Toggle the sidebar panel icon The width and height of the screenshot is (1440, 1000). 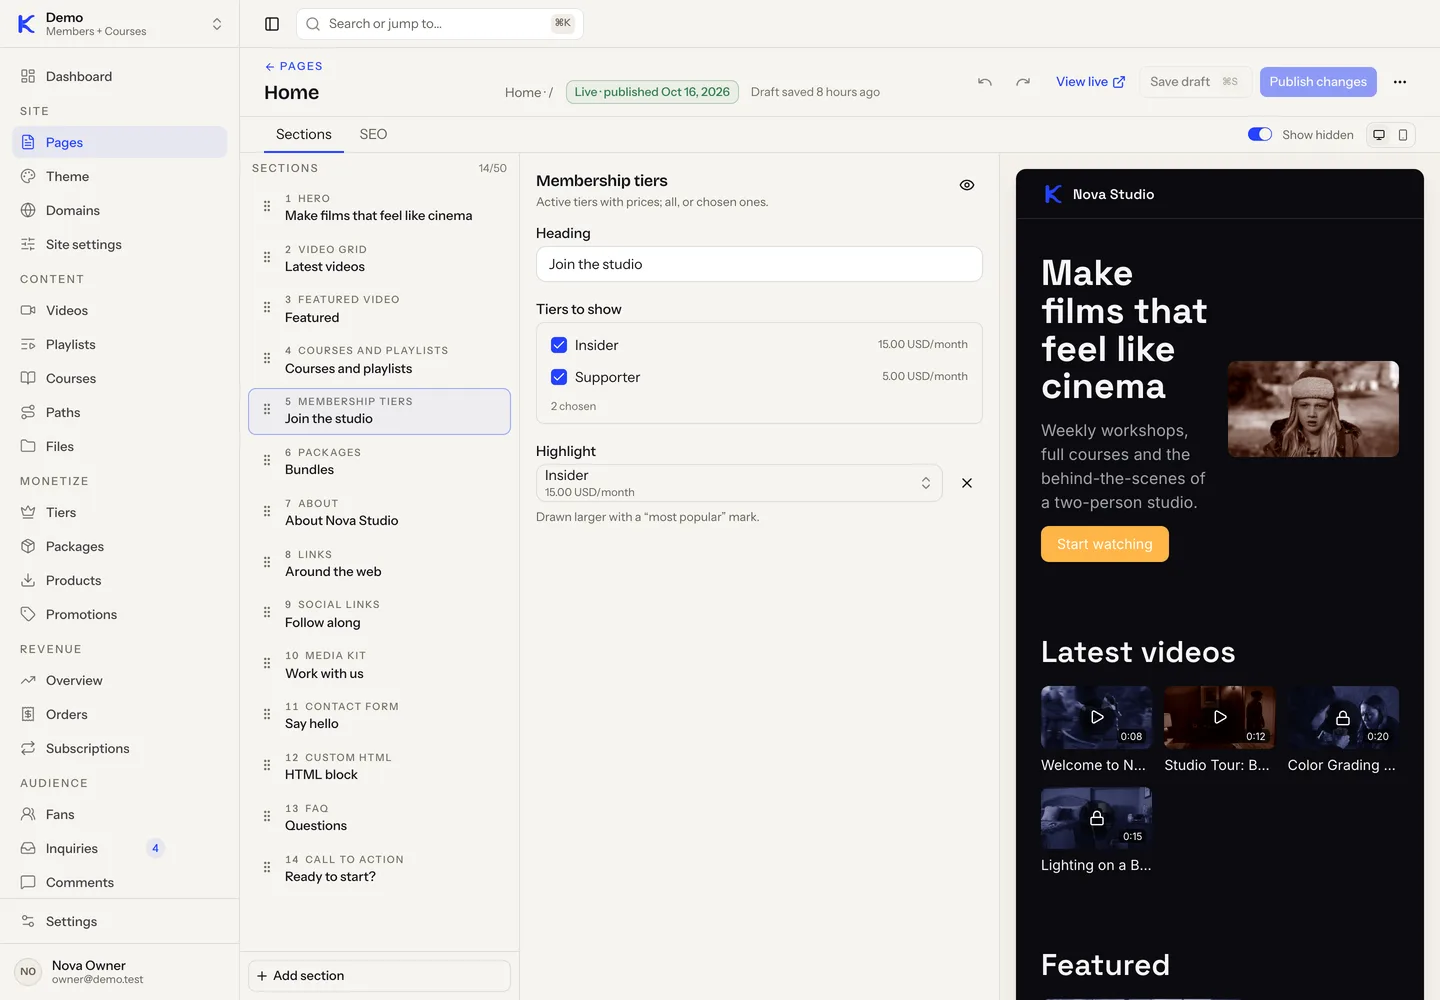tap(272, 24)
